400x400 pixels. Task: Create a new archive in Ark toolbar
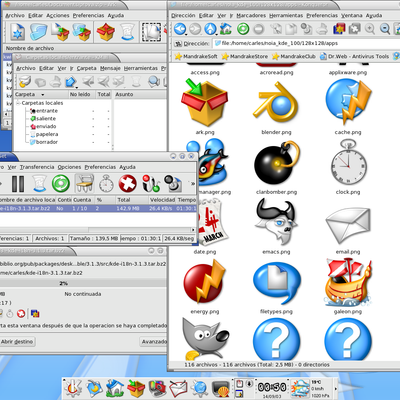[18, 32]
